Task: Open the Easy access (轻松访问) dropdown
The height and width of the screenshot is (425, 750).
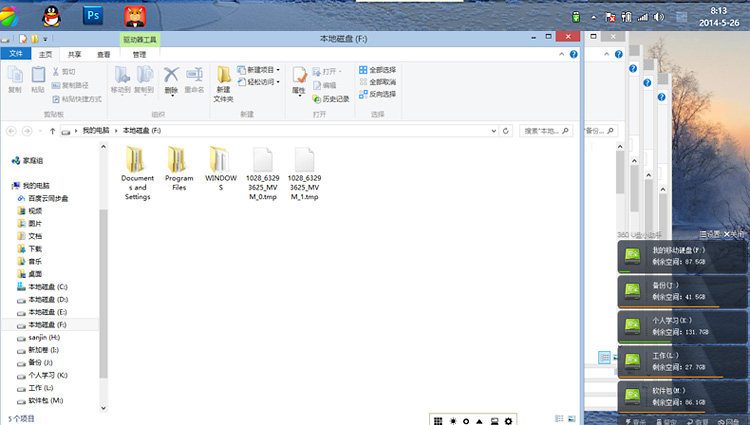Action: click(x=259, y=82)
